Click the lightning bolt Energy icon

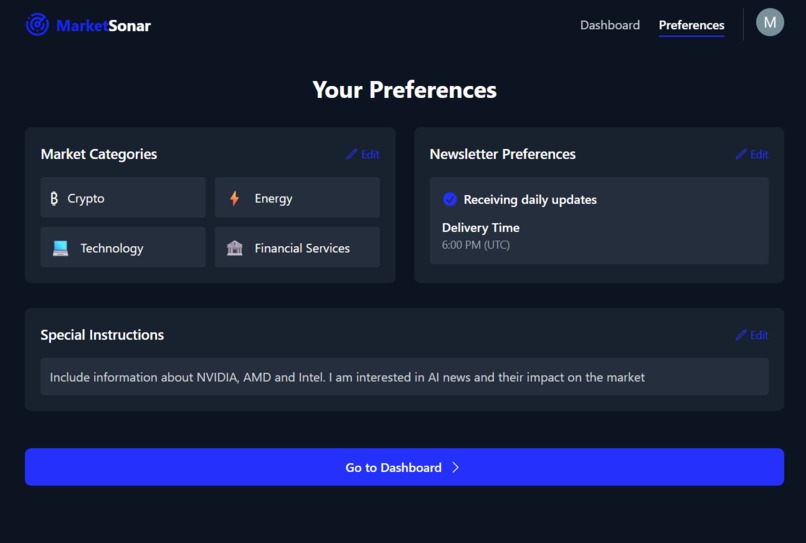pyautogui.click(x=234, y=198)
